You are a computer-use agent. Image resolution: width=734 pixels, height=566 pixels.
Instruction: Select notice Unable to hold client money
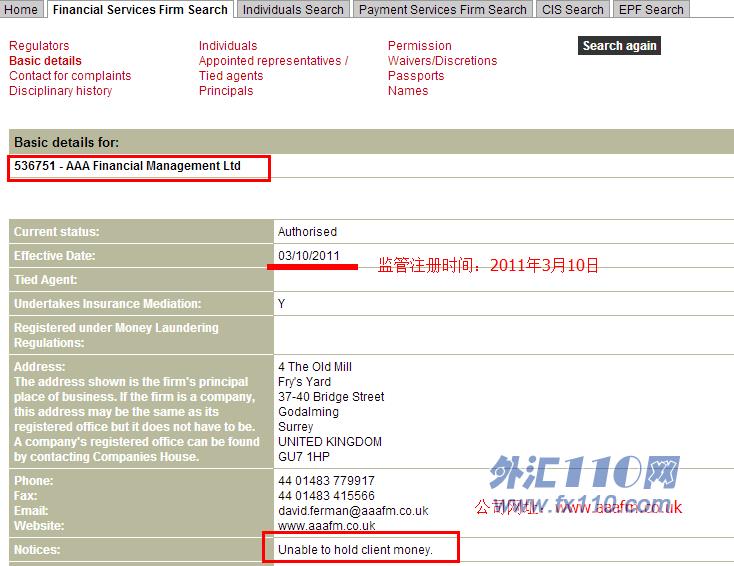click(x=355, y=549)
